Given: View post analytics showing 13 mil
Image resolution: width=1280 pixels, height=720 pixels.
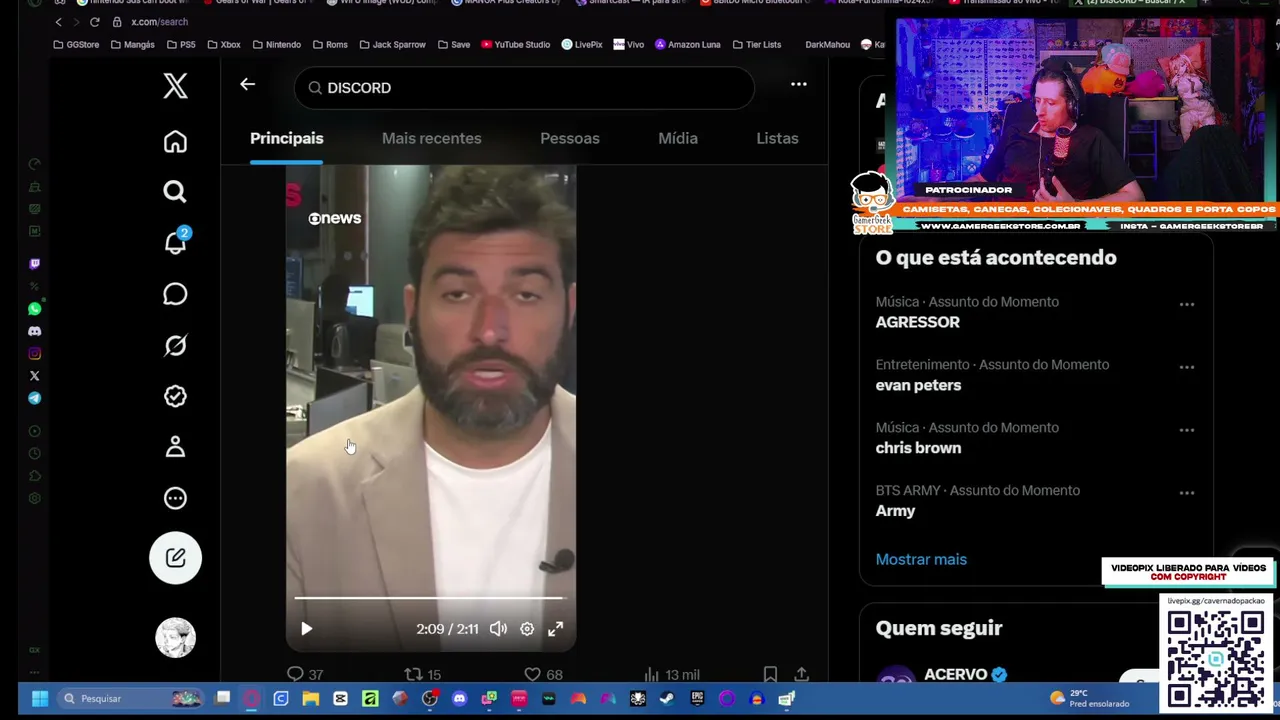Looking at the screenshot, I should 671,675.
